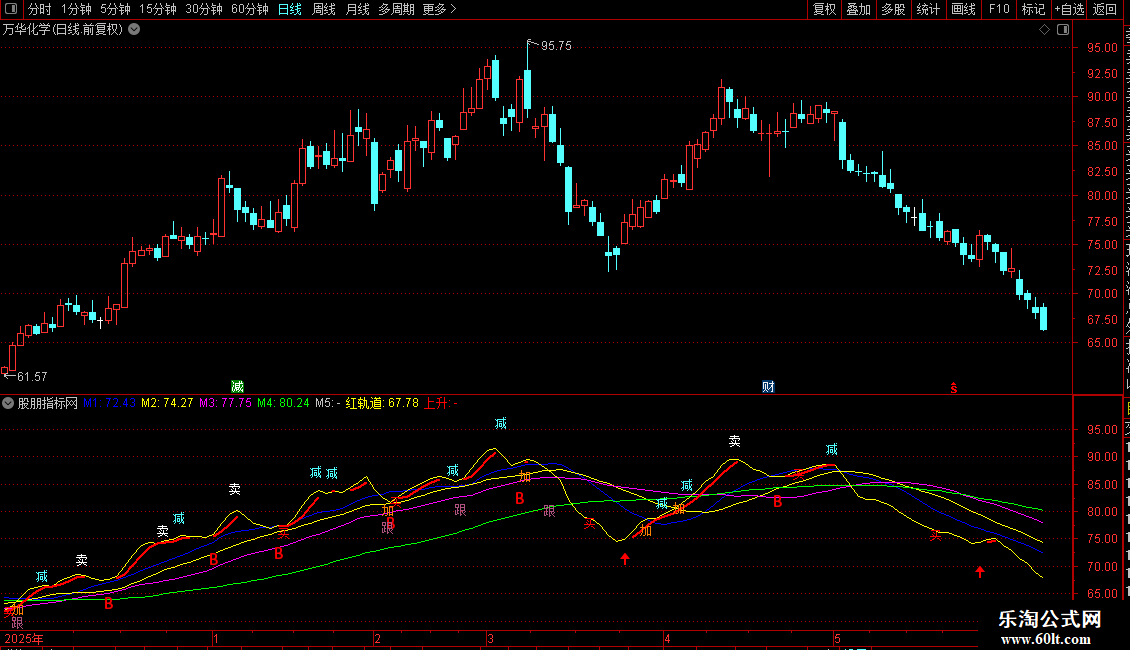
Task: Select the 1分钟 period
Action: coord(76,9)
